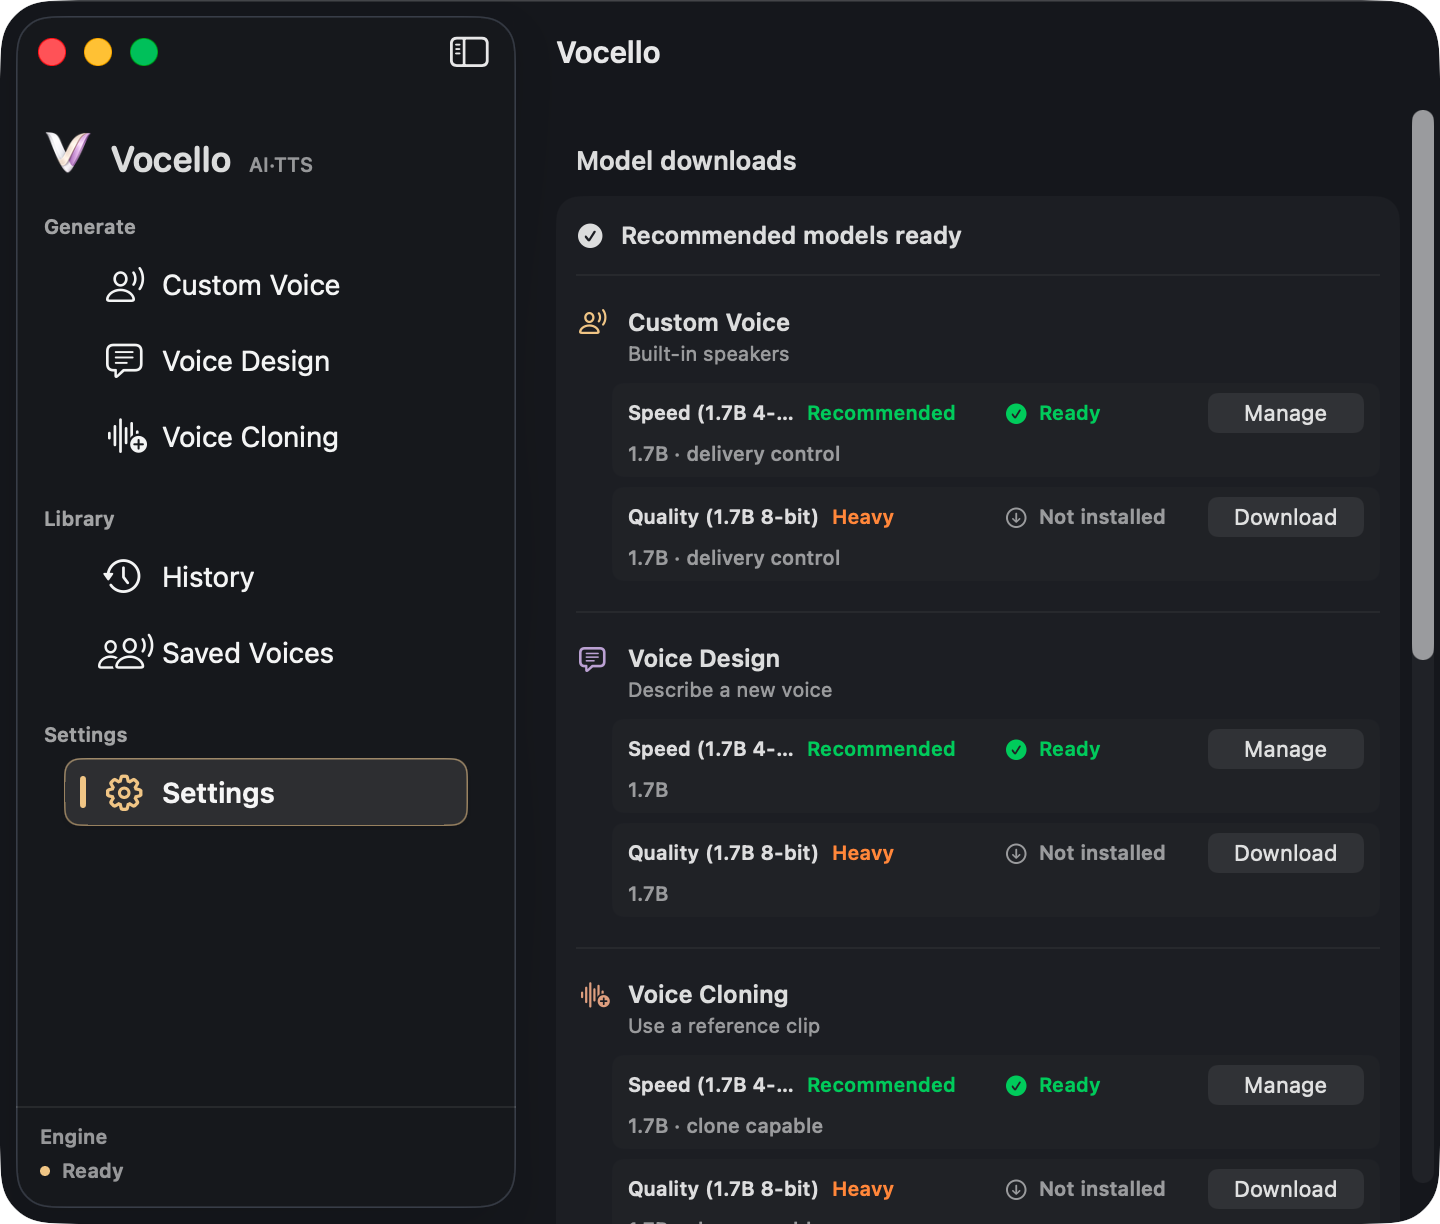Click the 'Not installed' text under Voice Design
1440x1224 pixels.
click(x=1102, y=853)
